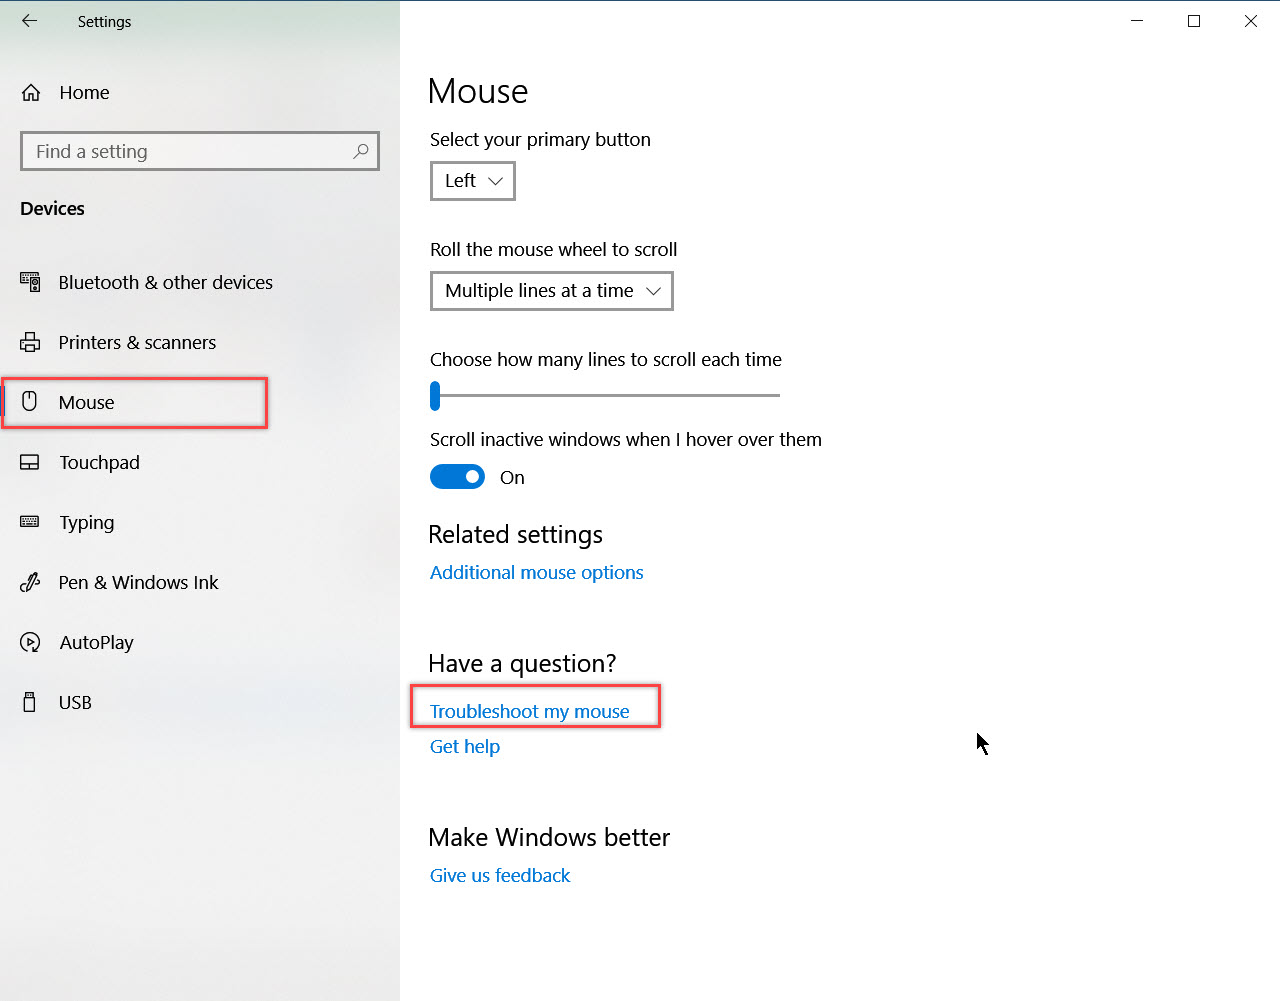Maximize the Settings window
The height and width of the screenshot is (1001, 1280).
[x=1194, y=21]
